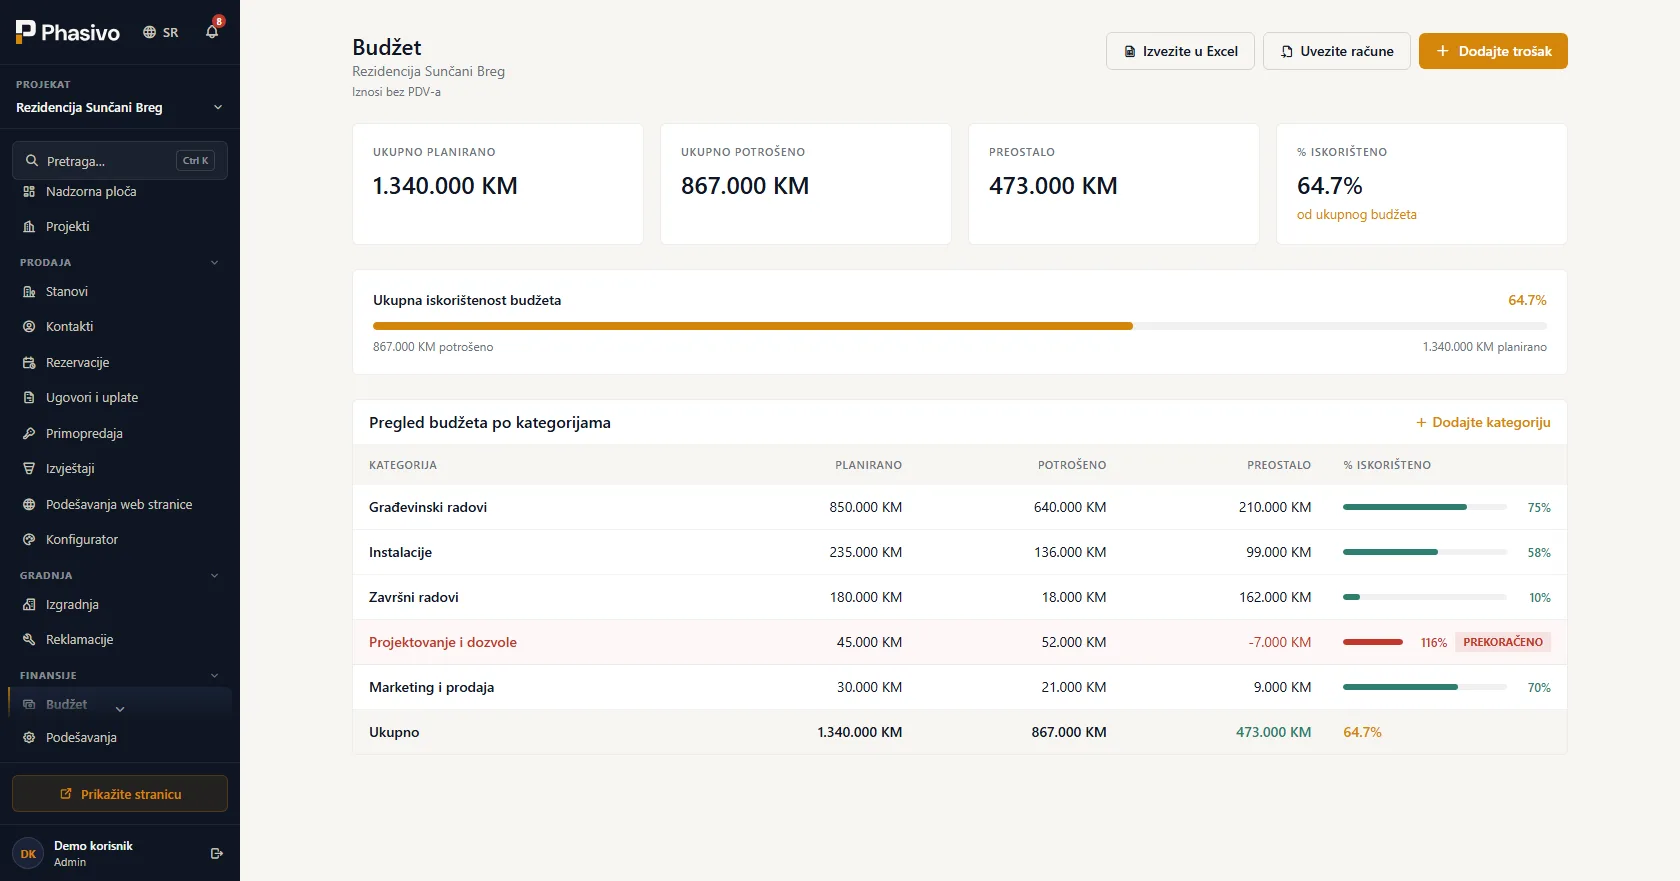Select the Instalacije category row
This screenshot has width=1680, height=881.
(960, 552)
